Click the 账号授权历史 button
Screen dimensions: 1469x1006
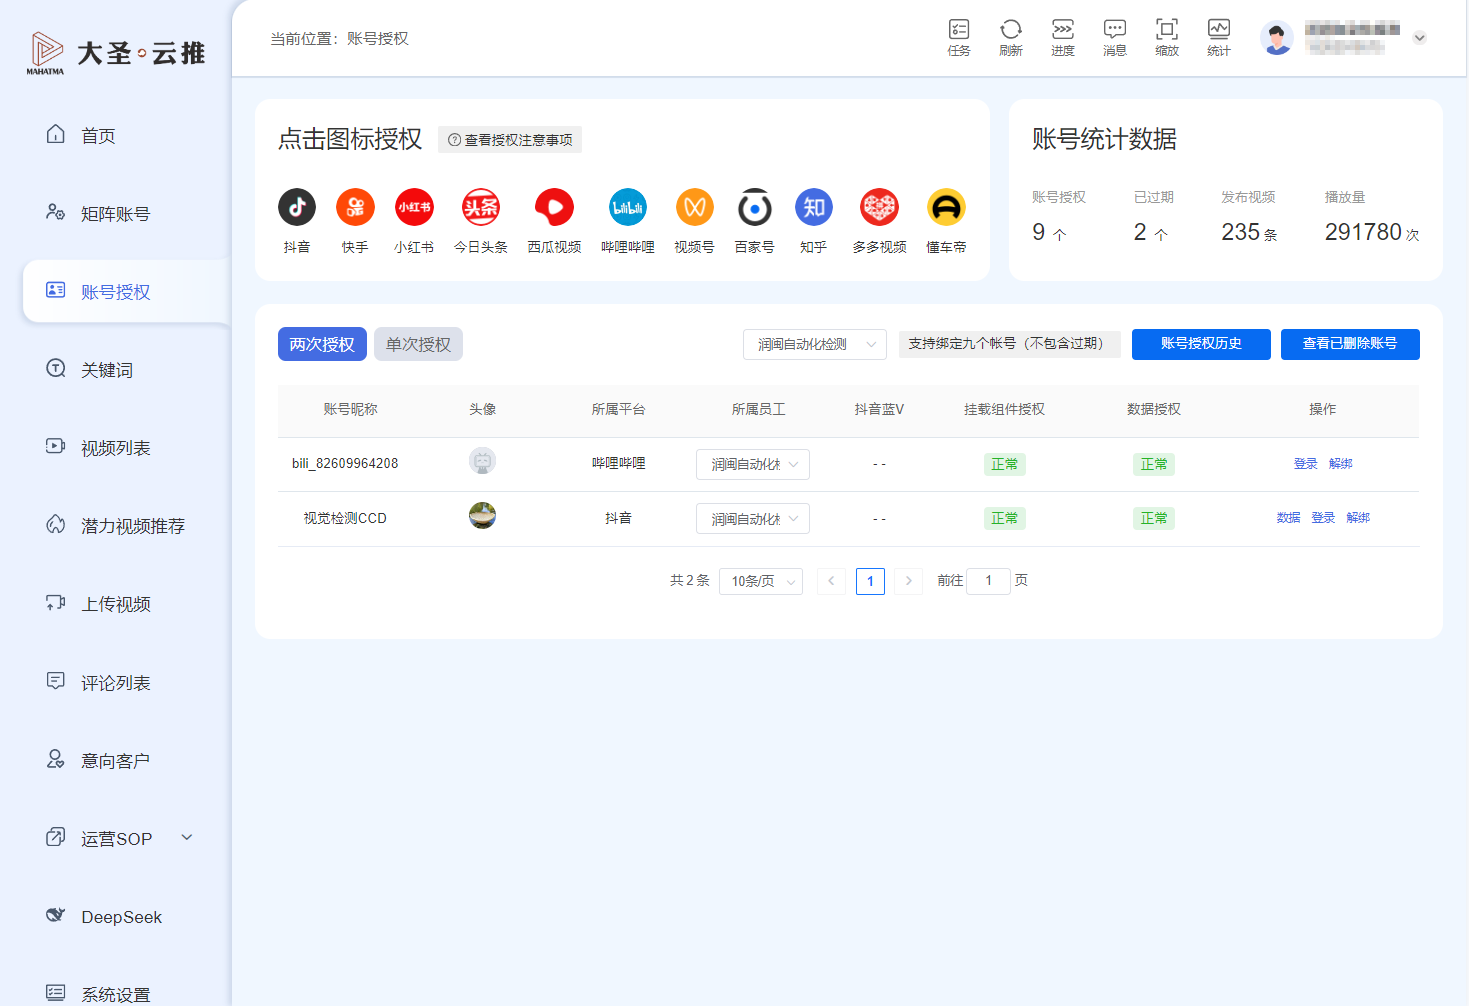tap(1201, 344)
